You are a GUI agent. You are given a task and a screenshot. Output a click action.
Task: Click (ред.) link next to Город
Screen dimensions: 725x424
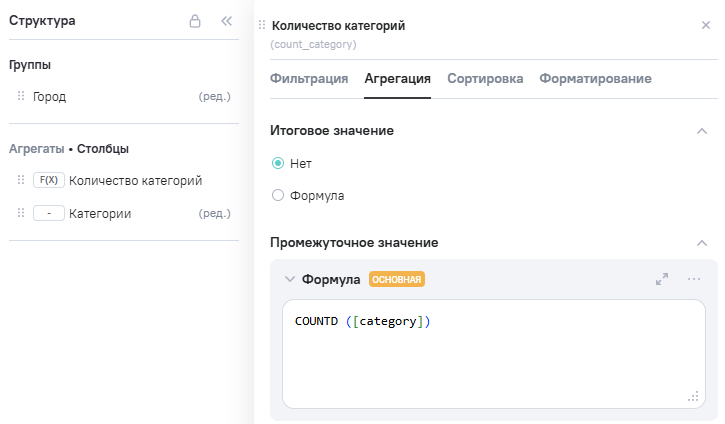pyautogui.click(x=215, y=97)
